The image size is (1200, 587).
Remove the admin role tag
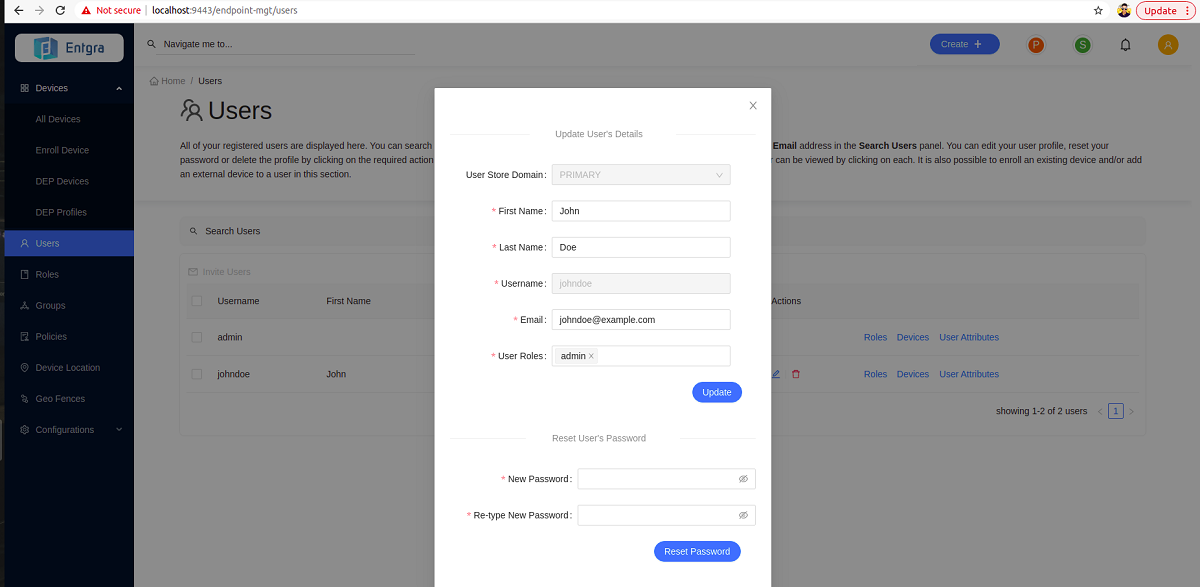pyautogui.click(x=591, y=356)
